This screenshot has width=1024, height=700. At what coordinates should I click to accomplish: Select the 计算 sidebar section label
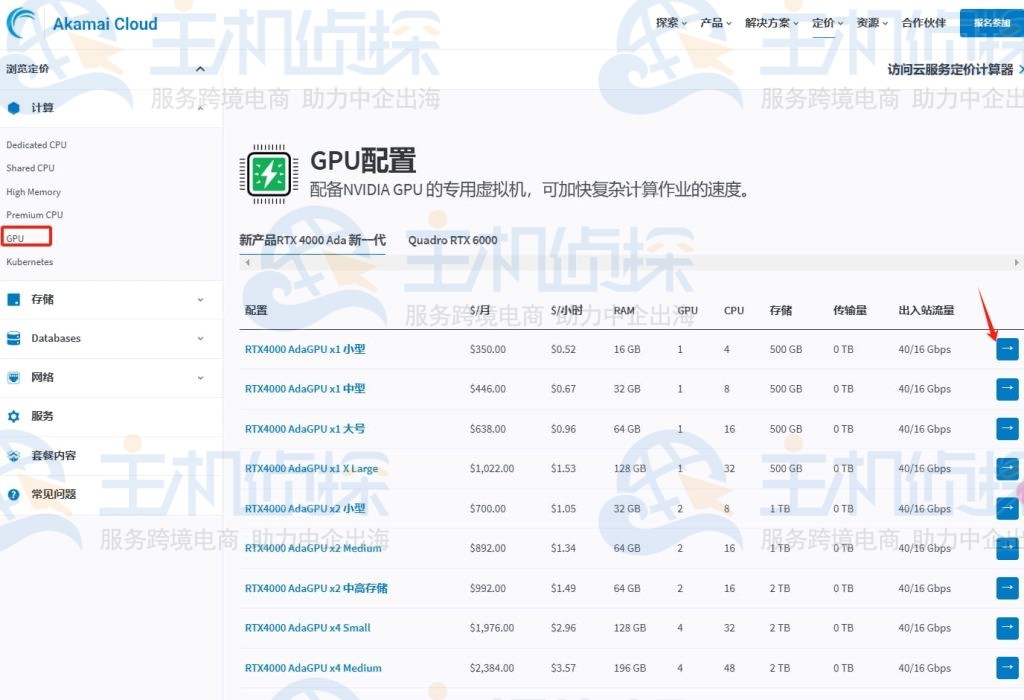42,108
